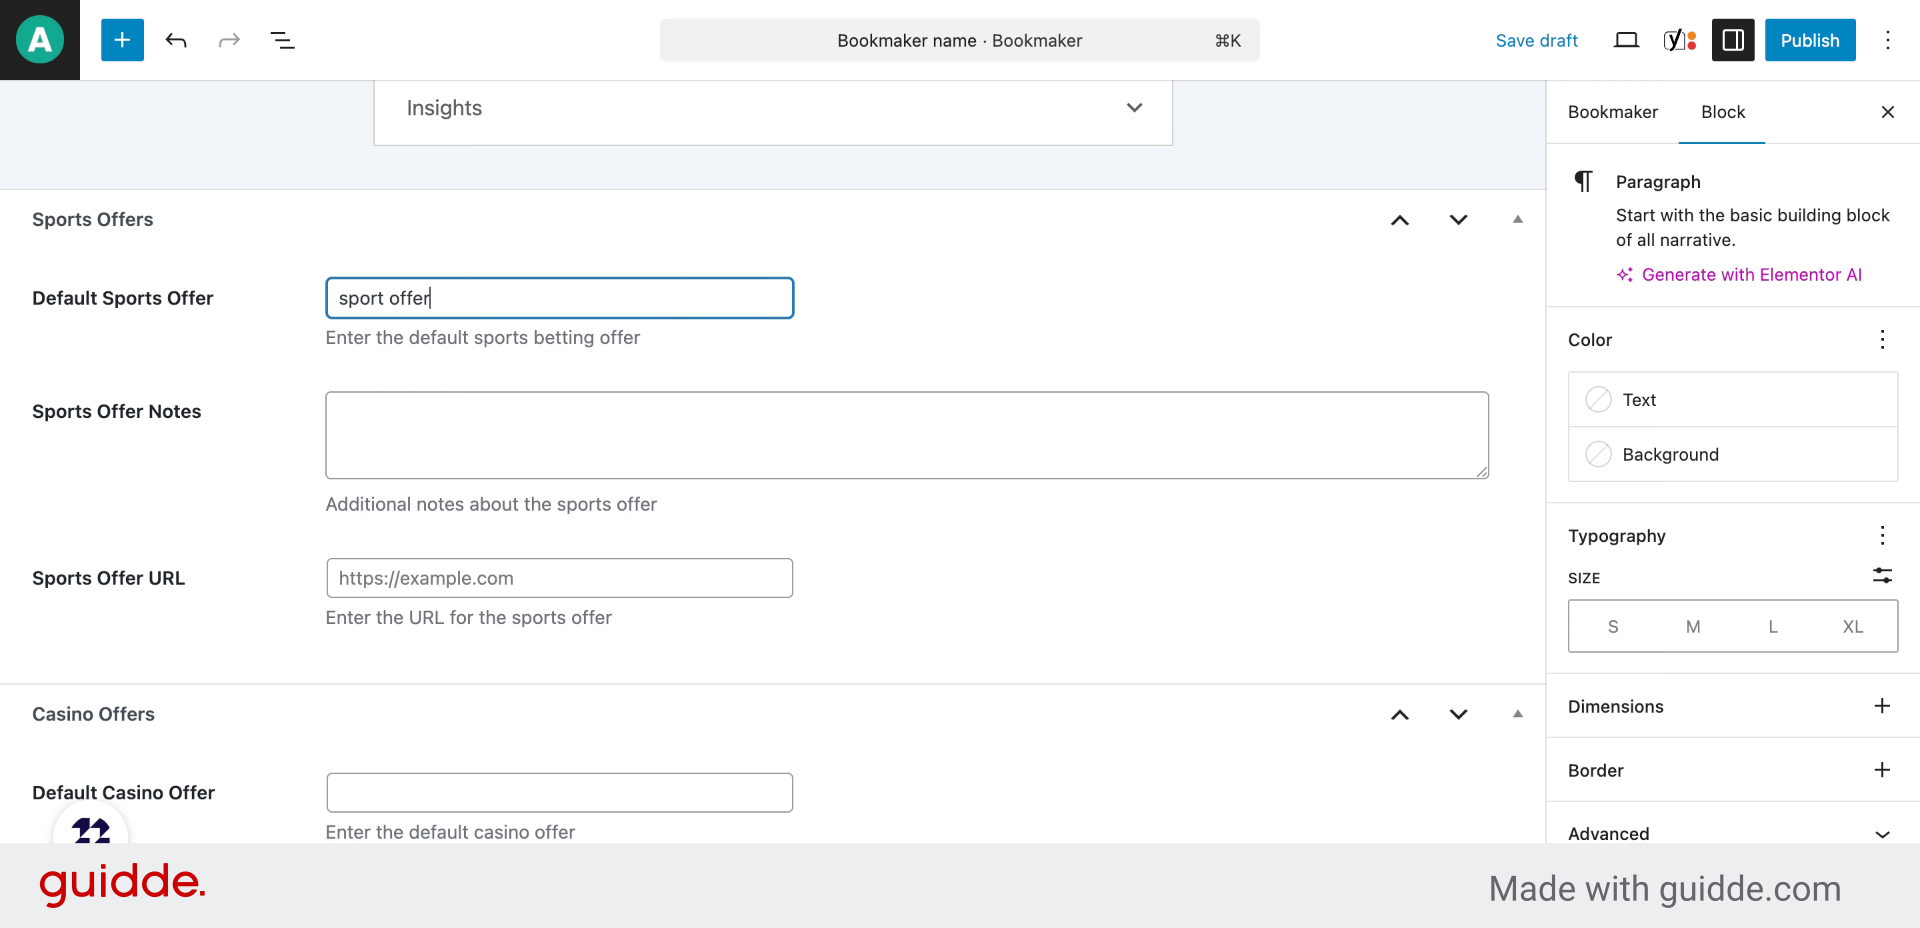Add a Dimensions setting

(1882, 706)
